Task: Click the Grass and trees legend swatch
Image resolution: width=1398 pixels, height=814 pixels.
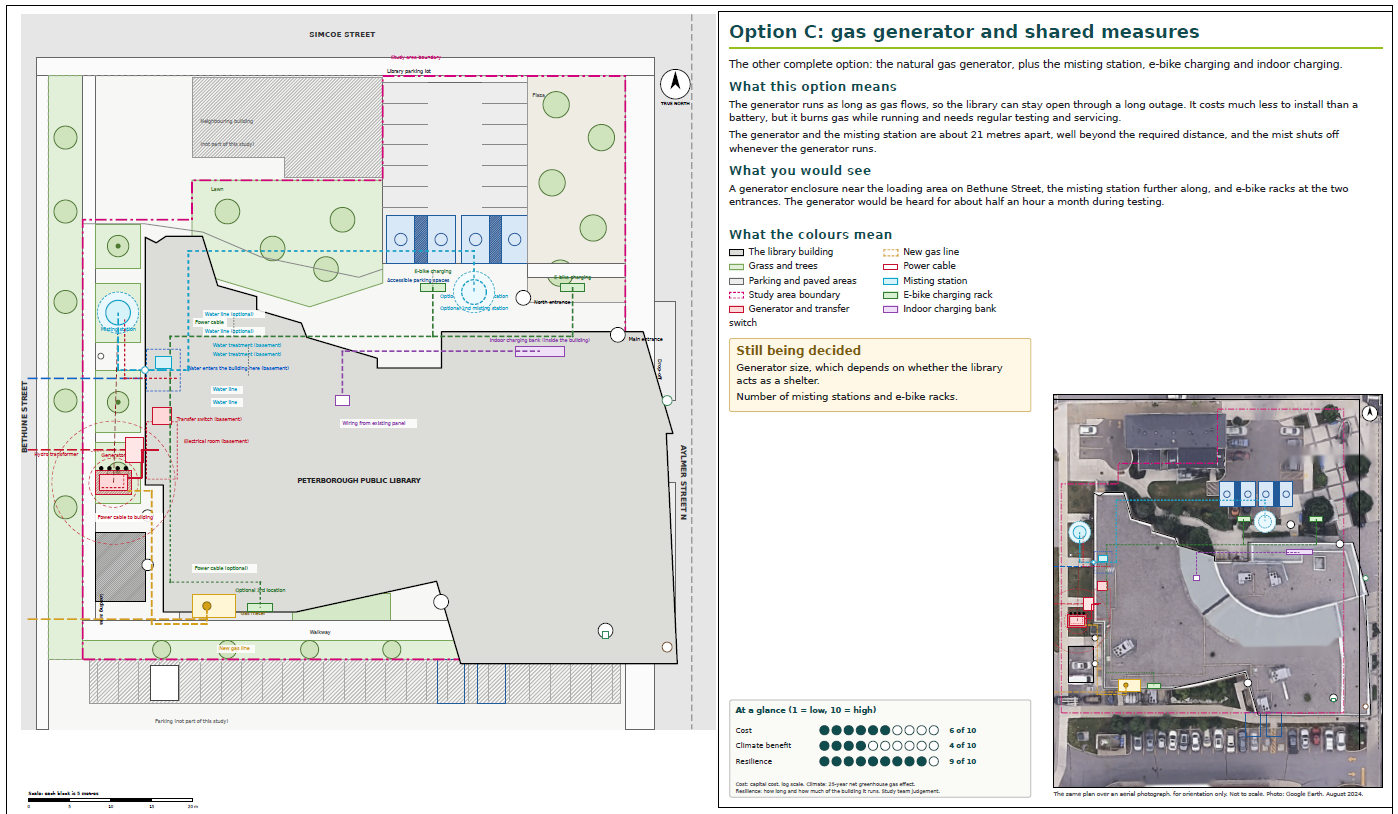Action: [736, 266]
